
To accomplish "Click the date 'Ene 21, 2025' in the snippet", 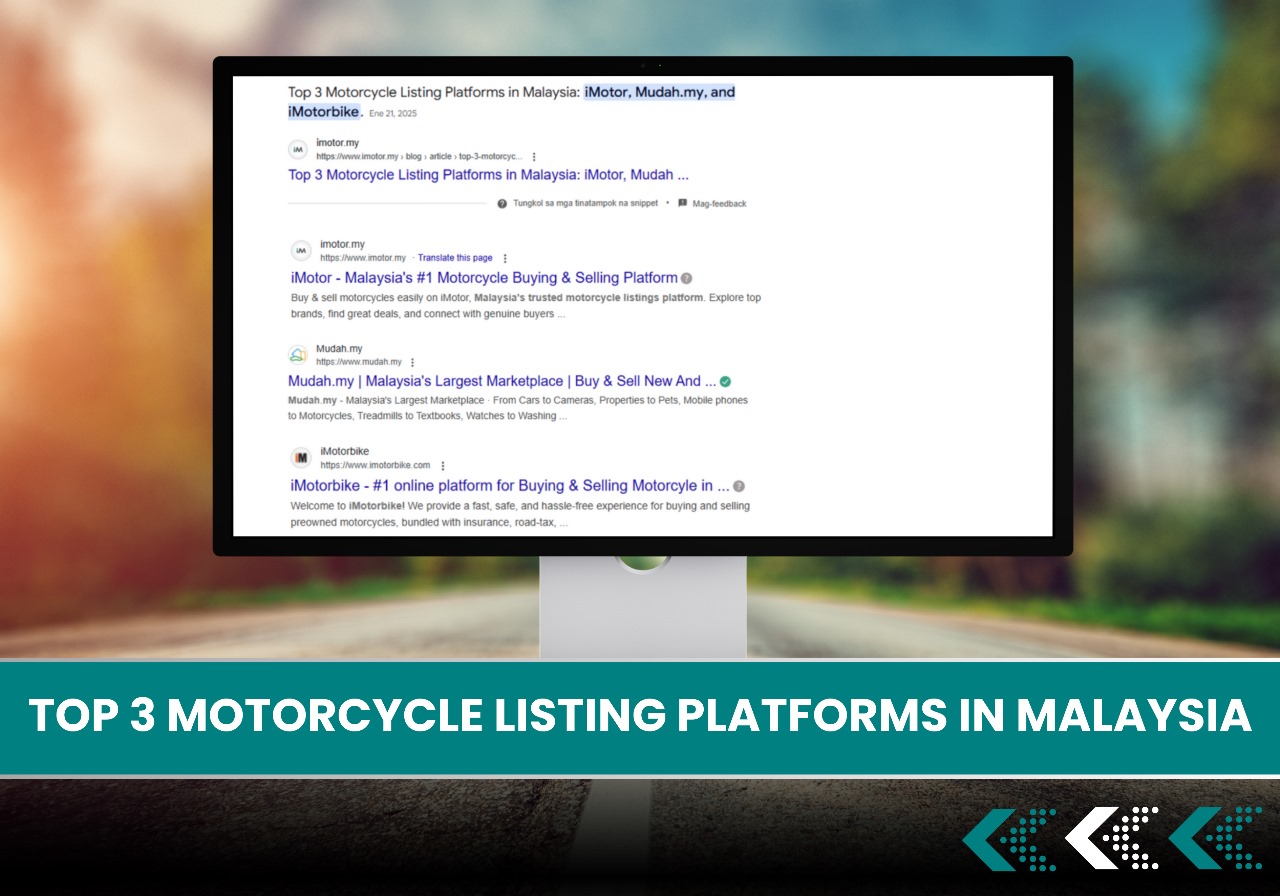I will pos(393,113).
